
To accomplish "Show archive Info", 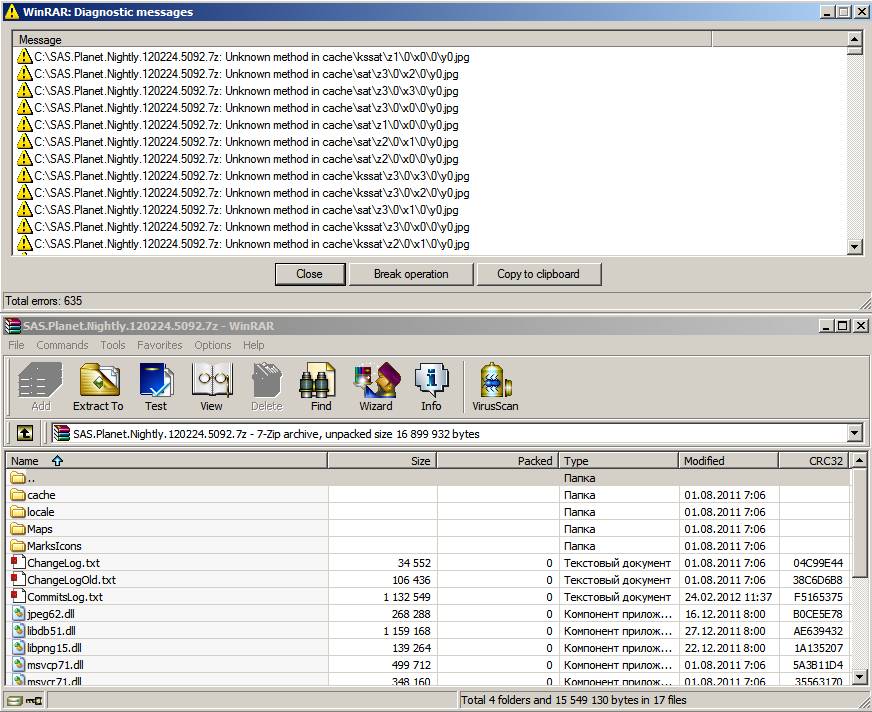I will [431, 386].
